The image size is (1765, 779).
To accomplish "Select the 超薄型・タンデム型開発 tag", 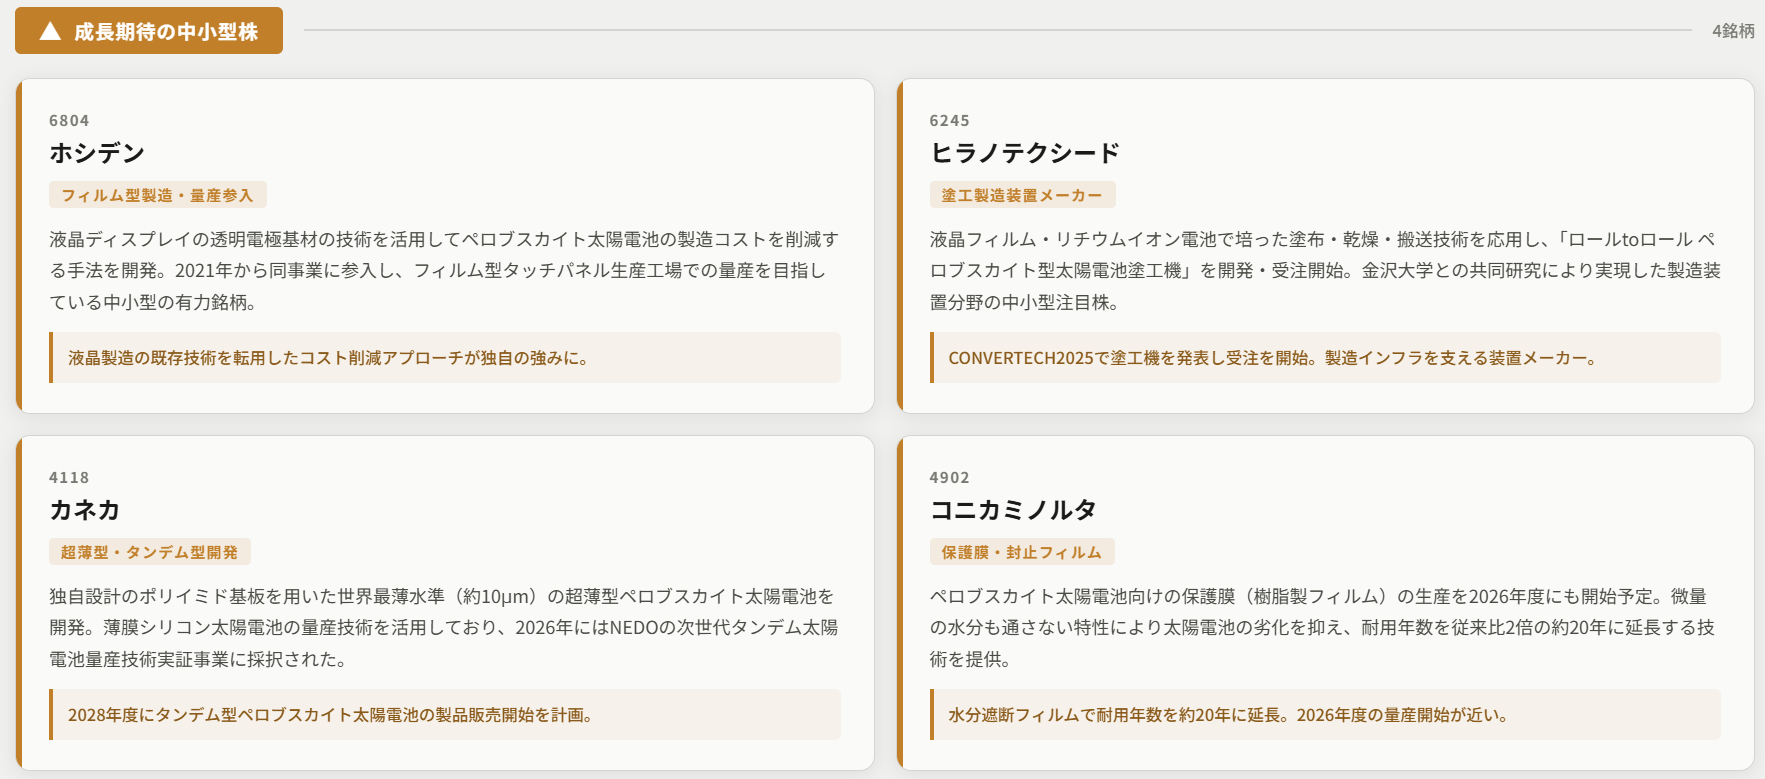I will tap(150, 552).
